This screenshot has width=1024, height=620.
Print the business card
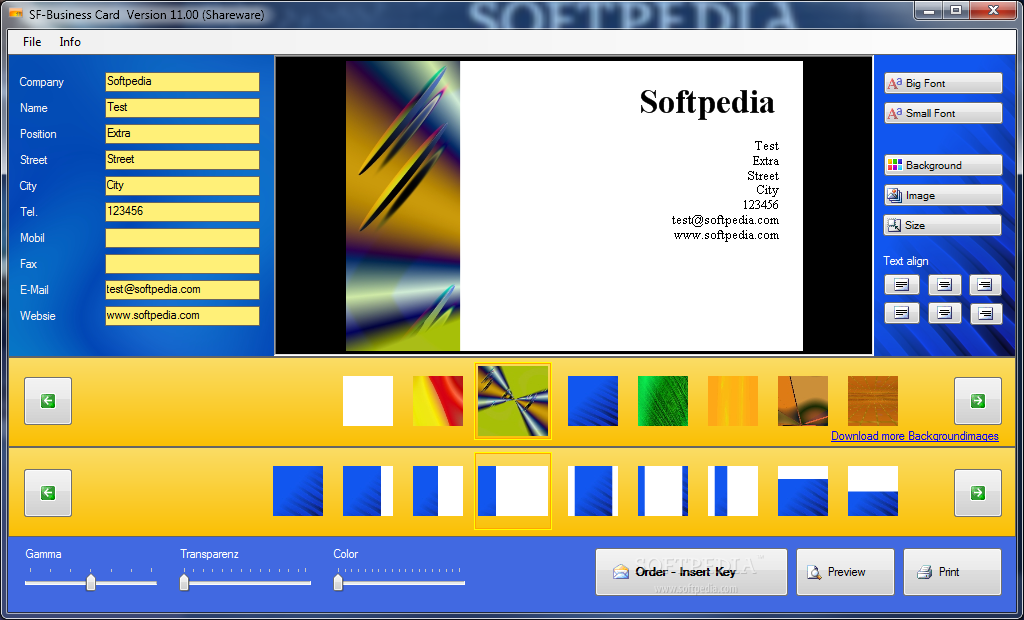coord(952,572)
